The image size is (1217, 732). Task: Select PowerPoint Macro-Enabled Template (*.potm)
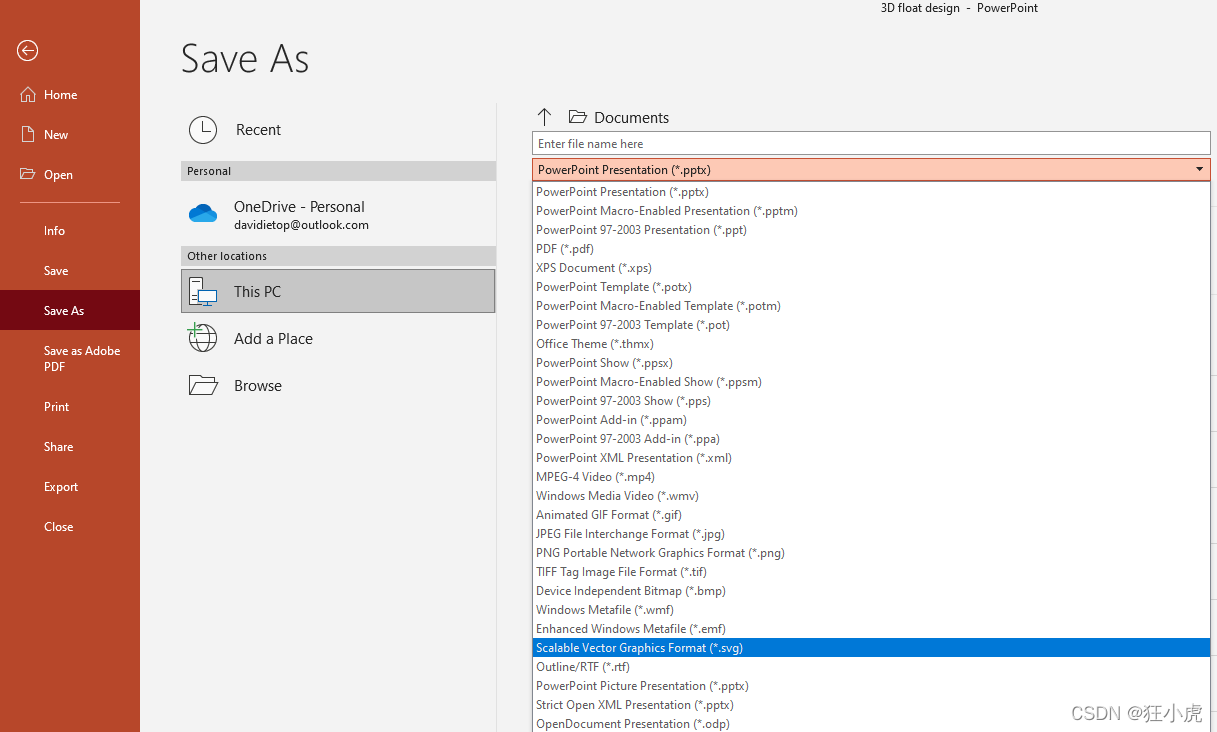coord(871,305)
